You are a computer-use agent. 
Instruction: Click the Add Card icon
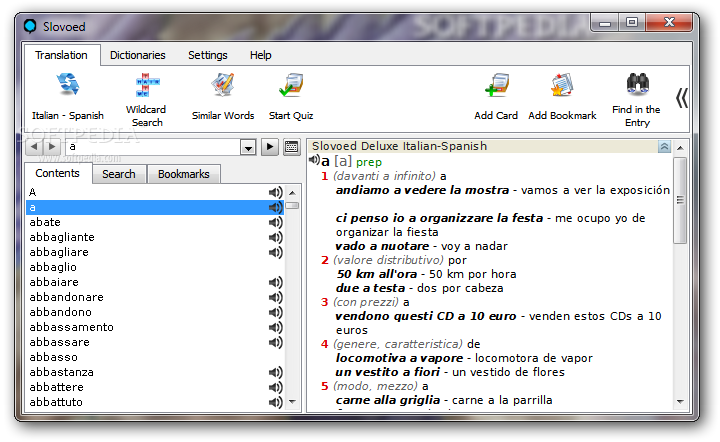tap(496, 85)
